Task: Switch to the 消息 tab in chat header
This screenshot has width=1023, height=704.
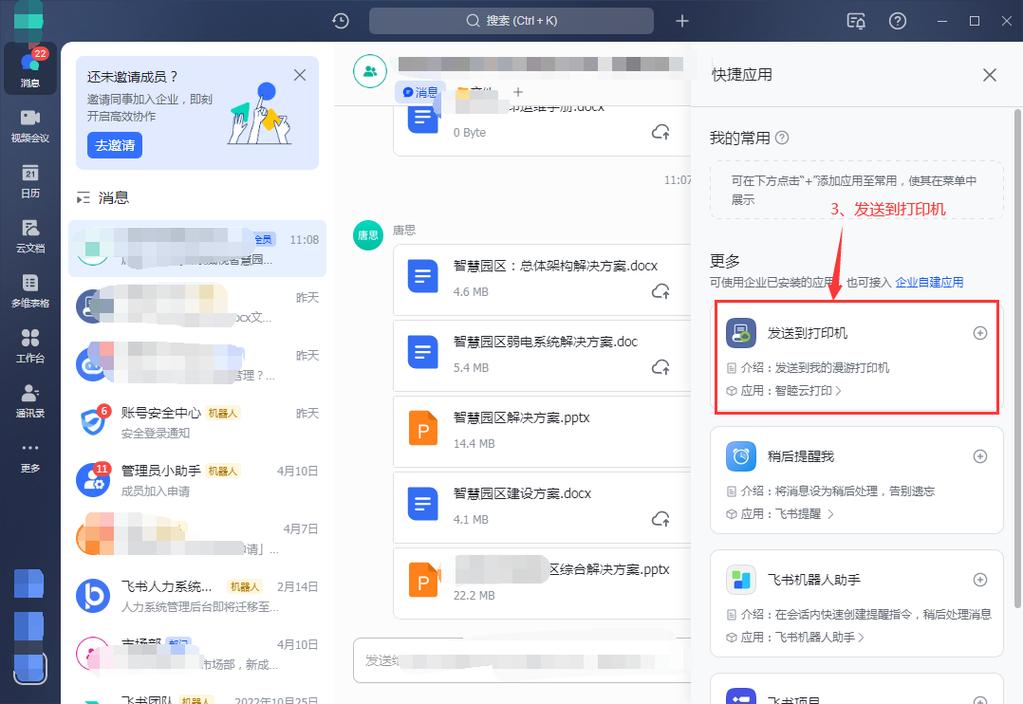Action: coord(421,92)
